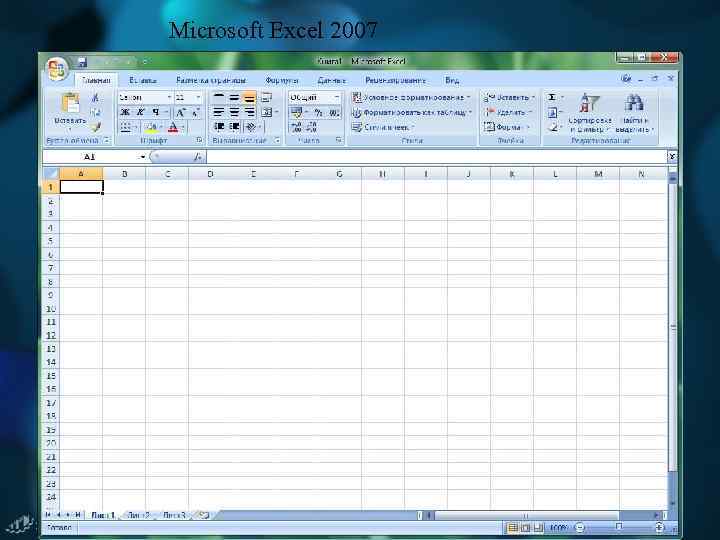Viewport: 720px width, 540px height.
Task: Open the round Office button menu
Action: click(x=57, y=70)
